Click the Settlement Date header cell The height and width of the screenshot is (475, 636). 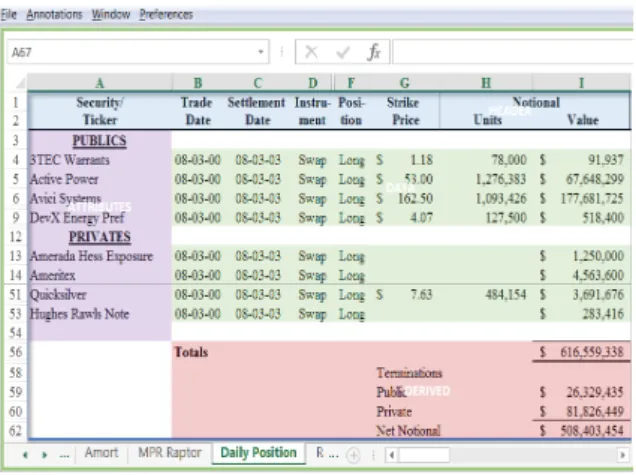[257, 111]
